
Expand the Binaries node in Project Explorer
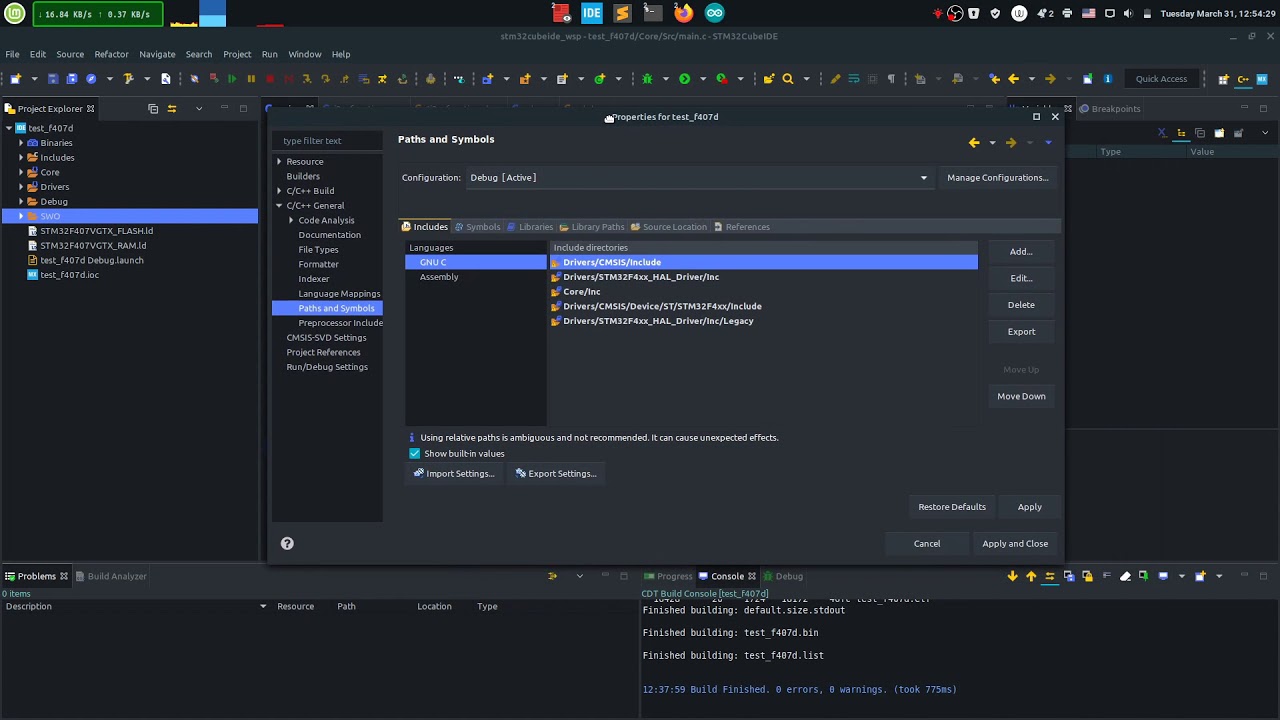pos(21,143)
